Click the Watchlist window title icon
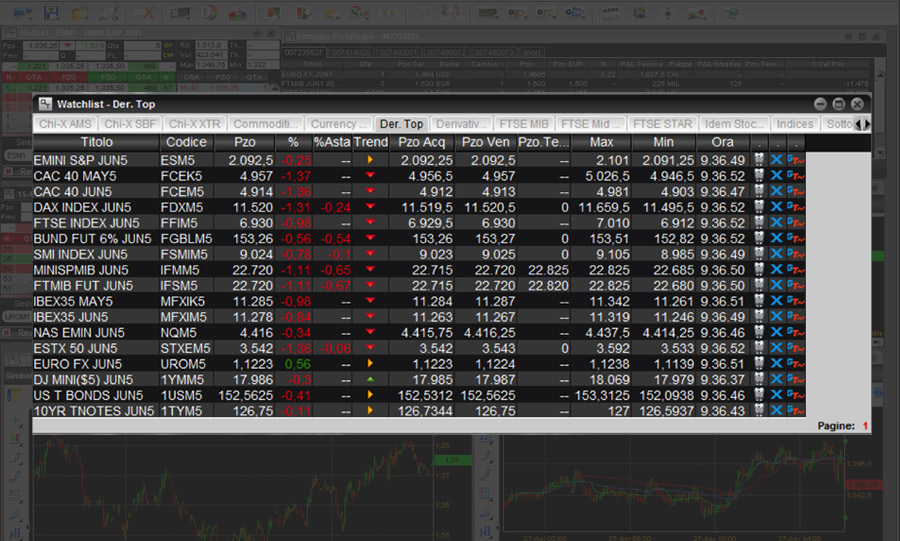The image size is (900, 541). click(x=45, y=104)
